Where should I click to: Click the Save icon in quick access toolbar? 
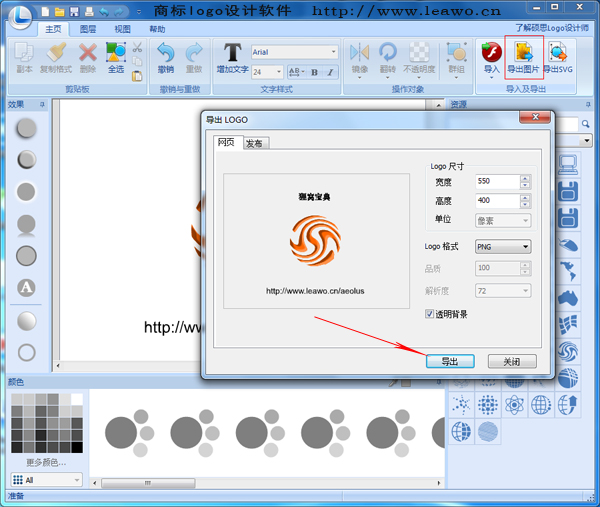74,11
